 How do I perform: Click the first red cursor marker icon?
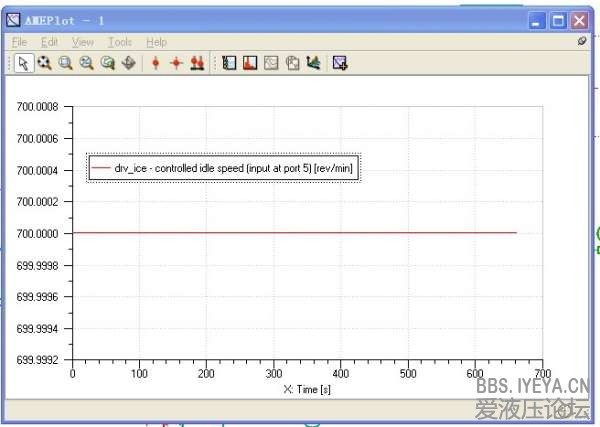[156, 63]
